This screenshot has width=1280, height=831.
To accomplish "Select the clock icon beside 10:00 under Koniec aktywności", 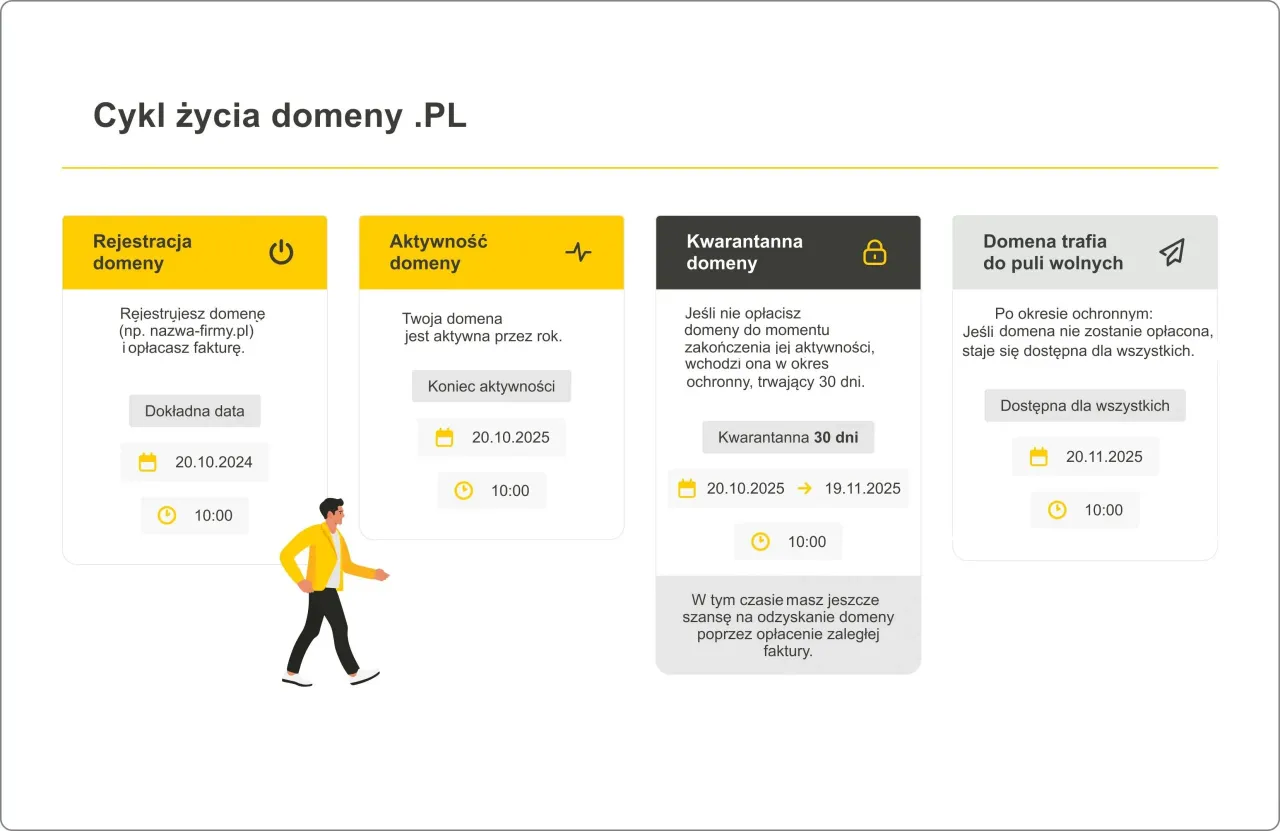I will [464, 490].
